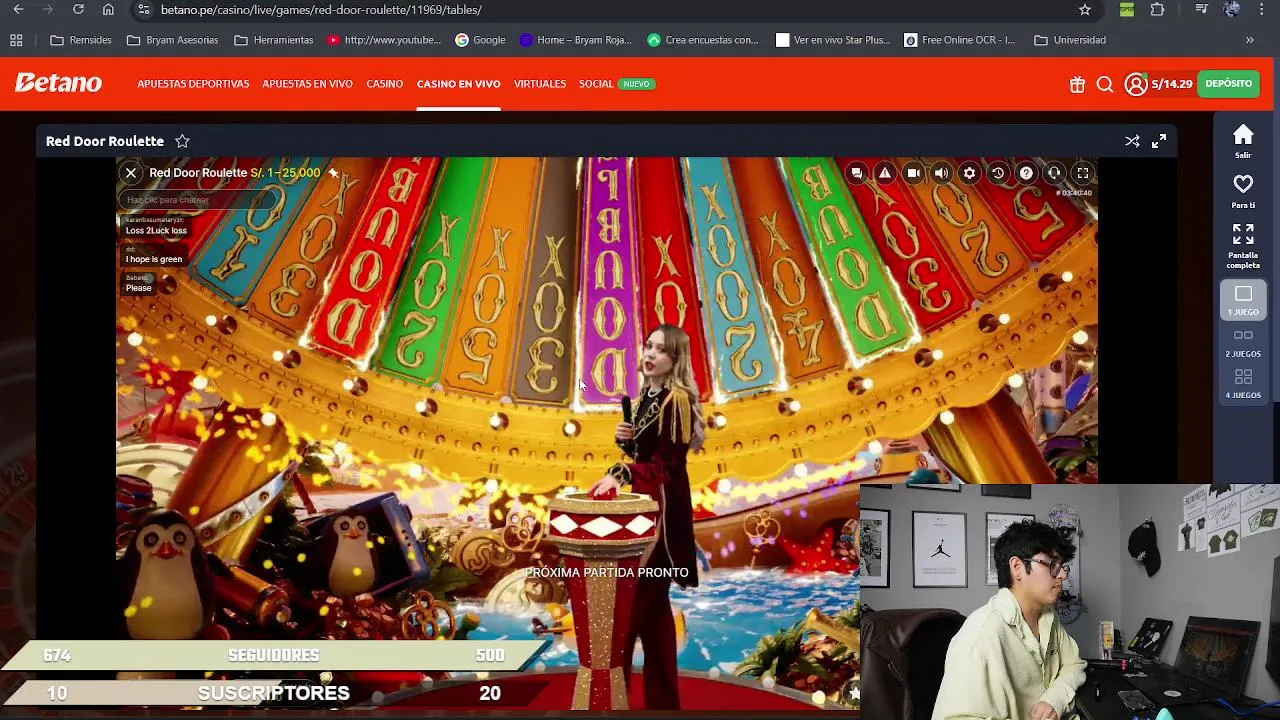Open APUESTAS DEPORTIVAS menu
This screenshot has width=1280, height=720.
point(193,84)
